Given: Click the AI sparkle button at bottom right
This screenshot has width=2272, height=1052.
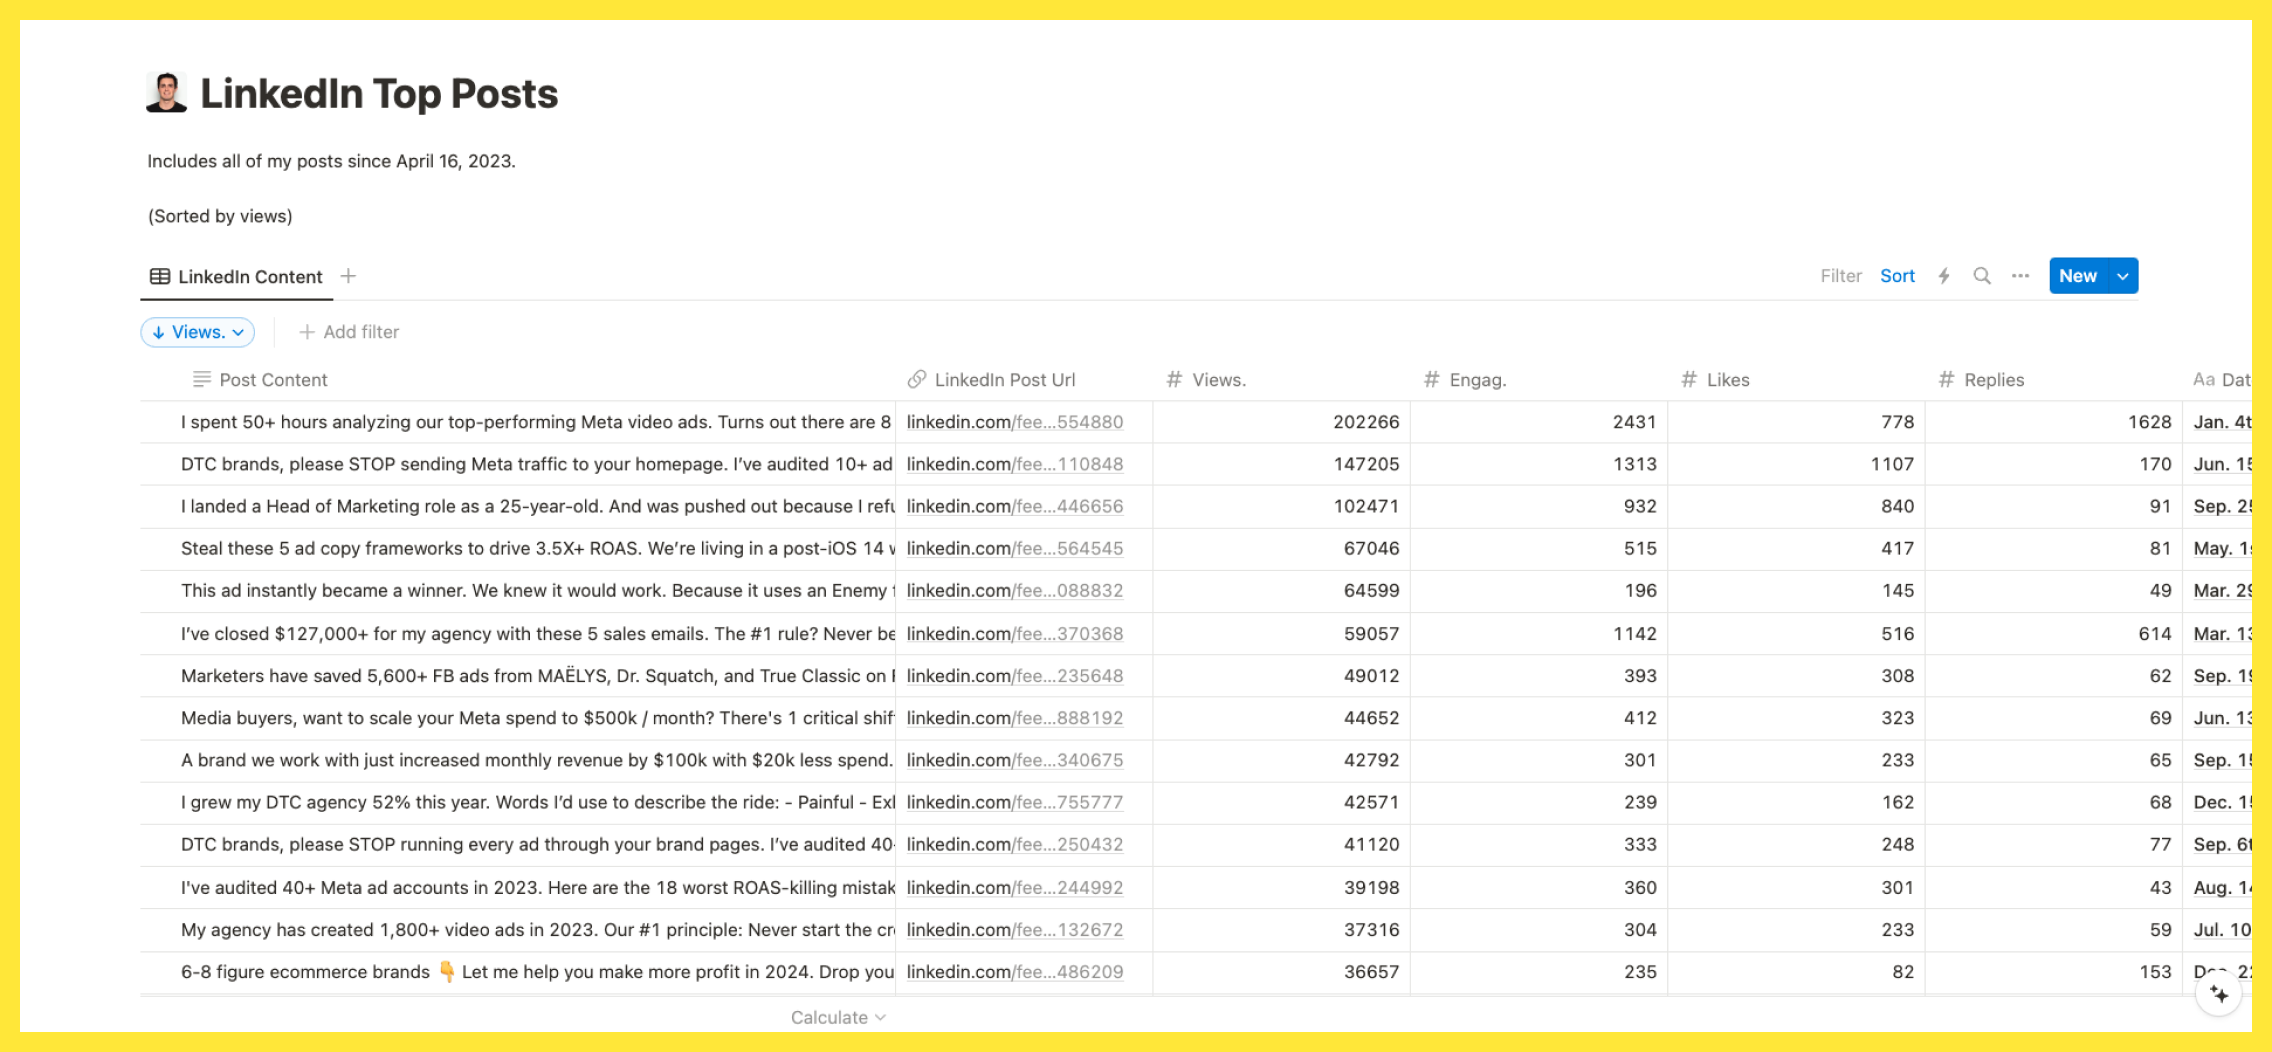Looking at the screenshot, I should 2219,994.
